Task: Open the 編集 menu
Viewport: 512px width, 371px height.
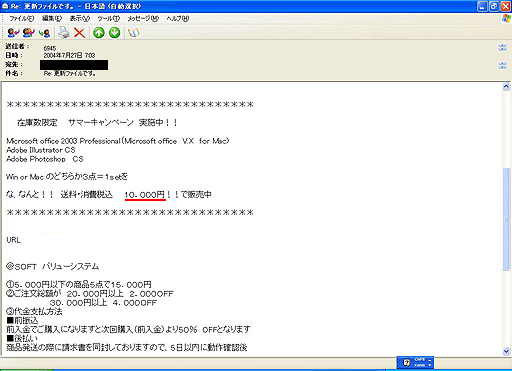Action: point(52,18)
